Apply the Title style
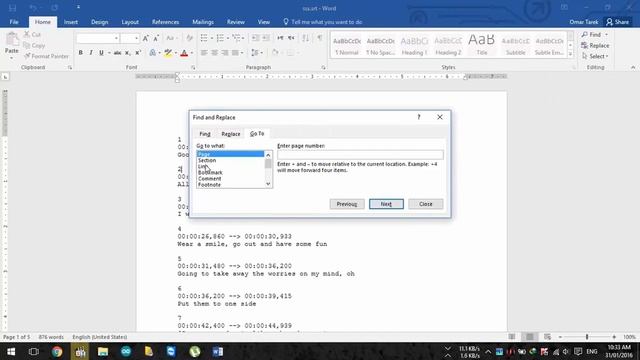640x360 pixels. tap(482, 45)
